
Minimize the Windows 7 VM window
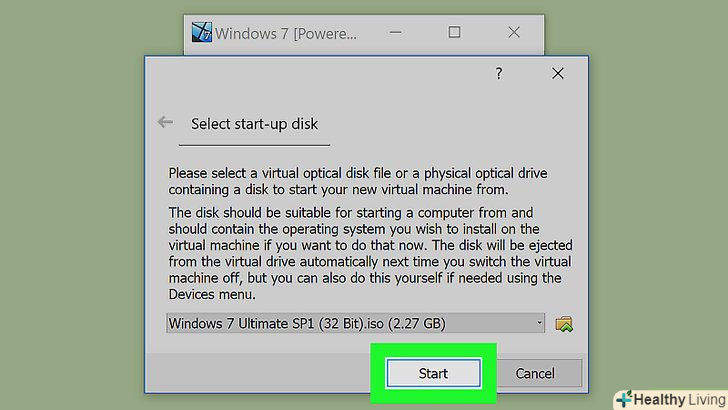click(x=397, y=33)
